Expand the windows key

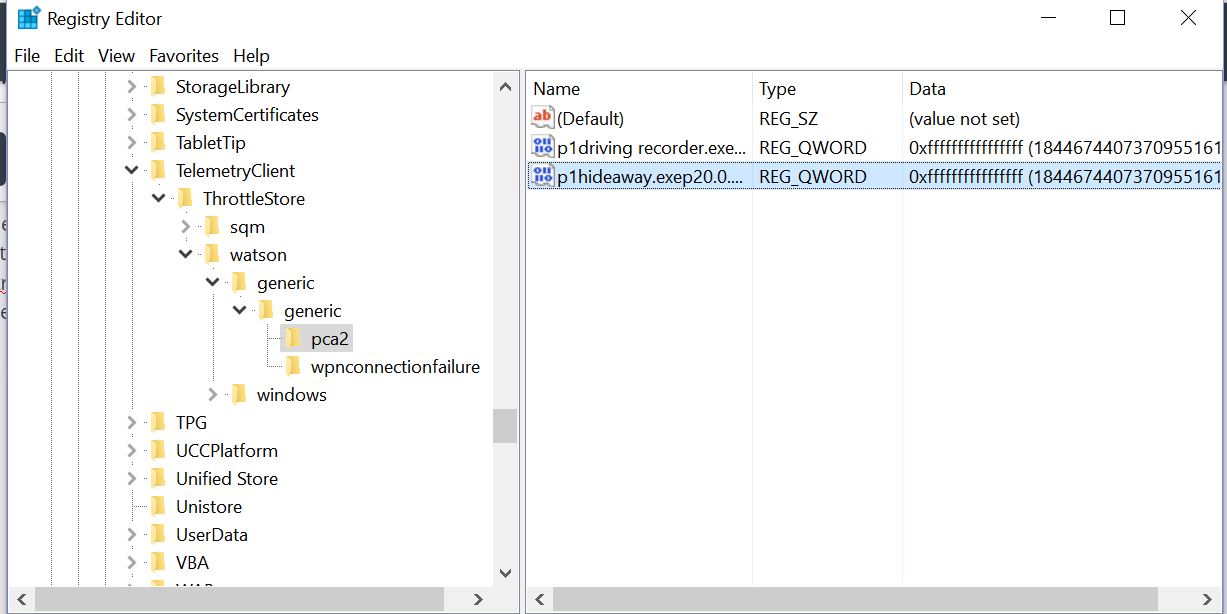(x=212, y=395)
